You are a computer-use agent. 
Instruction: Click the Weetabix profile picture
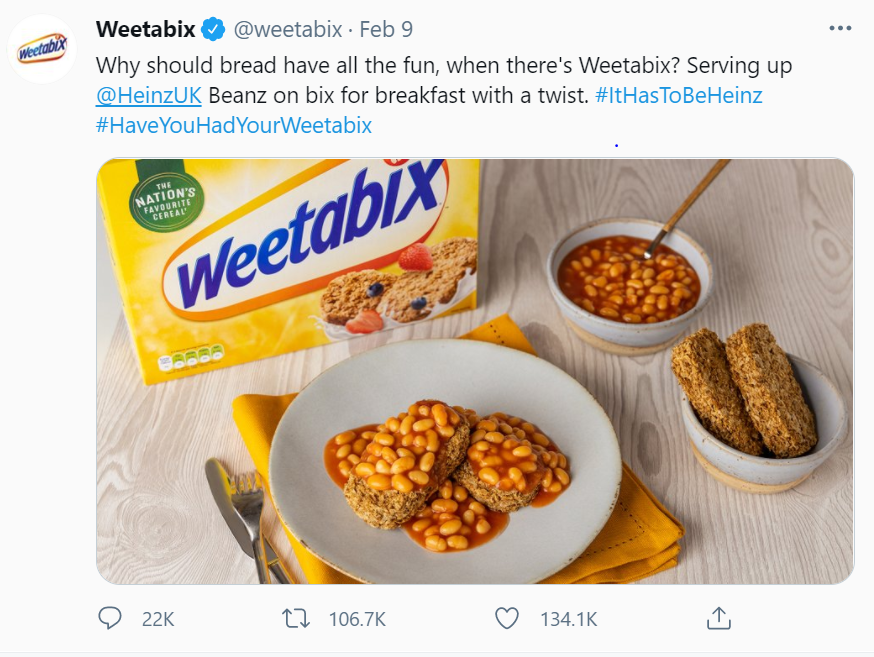click(44, 44)
